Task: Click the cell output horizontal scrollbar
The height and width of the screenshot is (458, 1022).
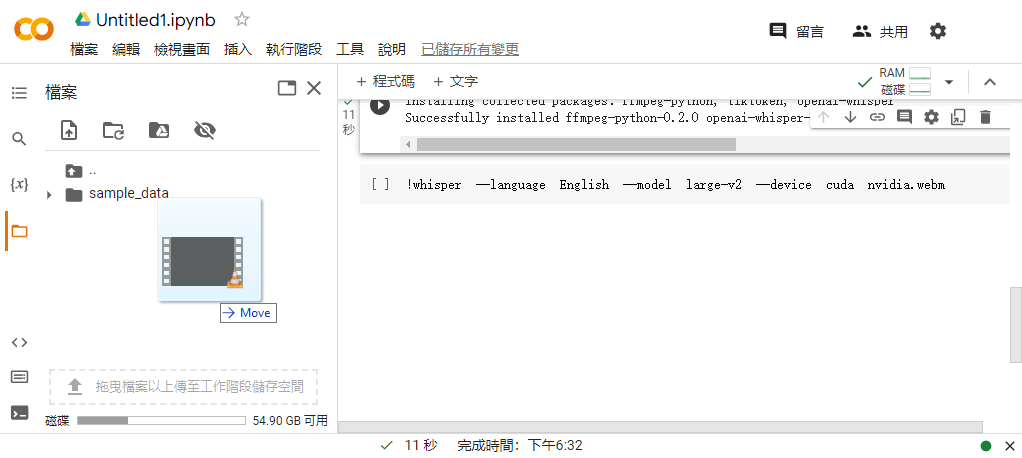Action: [575, 144]
